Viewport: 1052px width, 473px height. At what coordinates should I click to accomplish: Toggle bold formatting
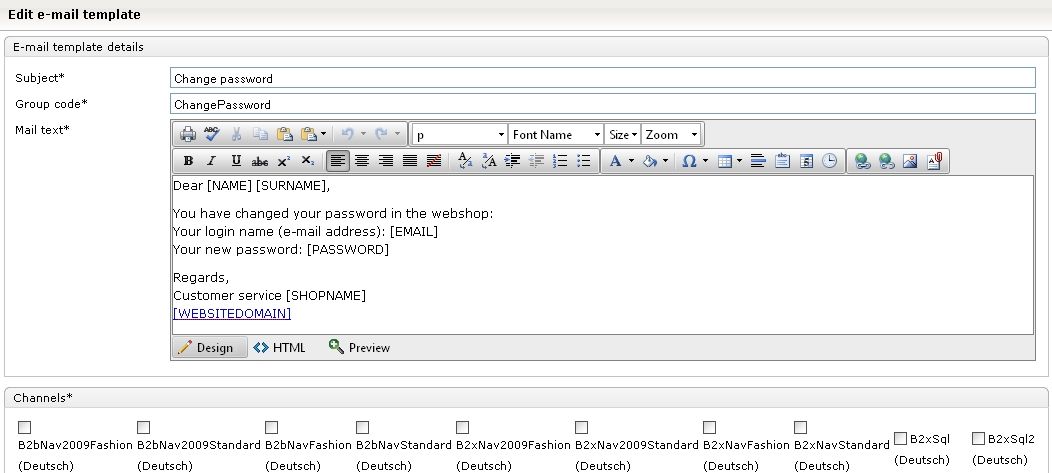pos(188,161)
